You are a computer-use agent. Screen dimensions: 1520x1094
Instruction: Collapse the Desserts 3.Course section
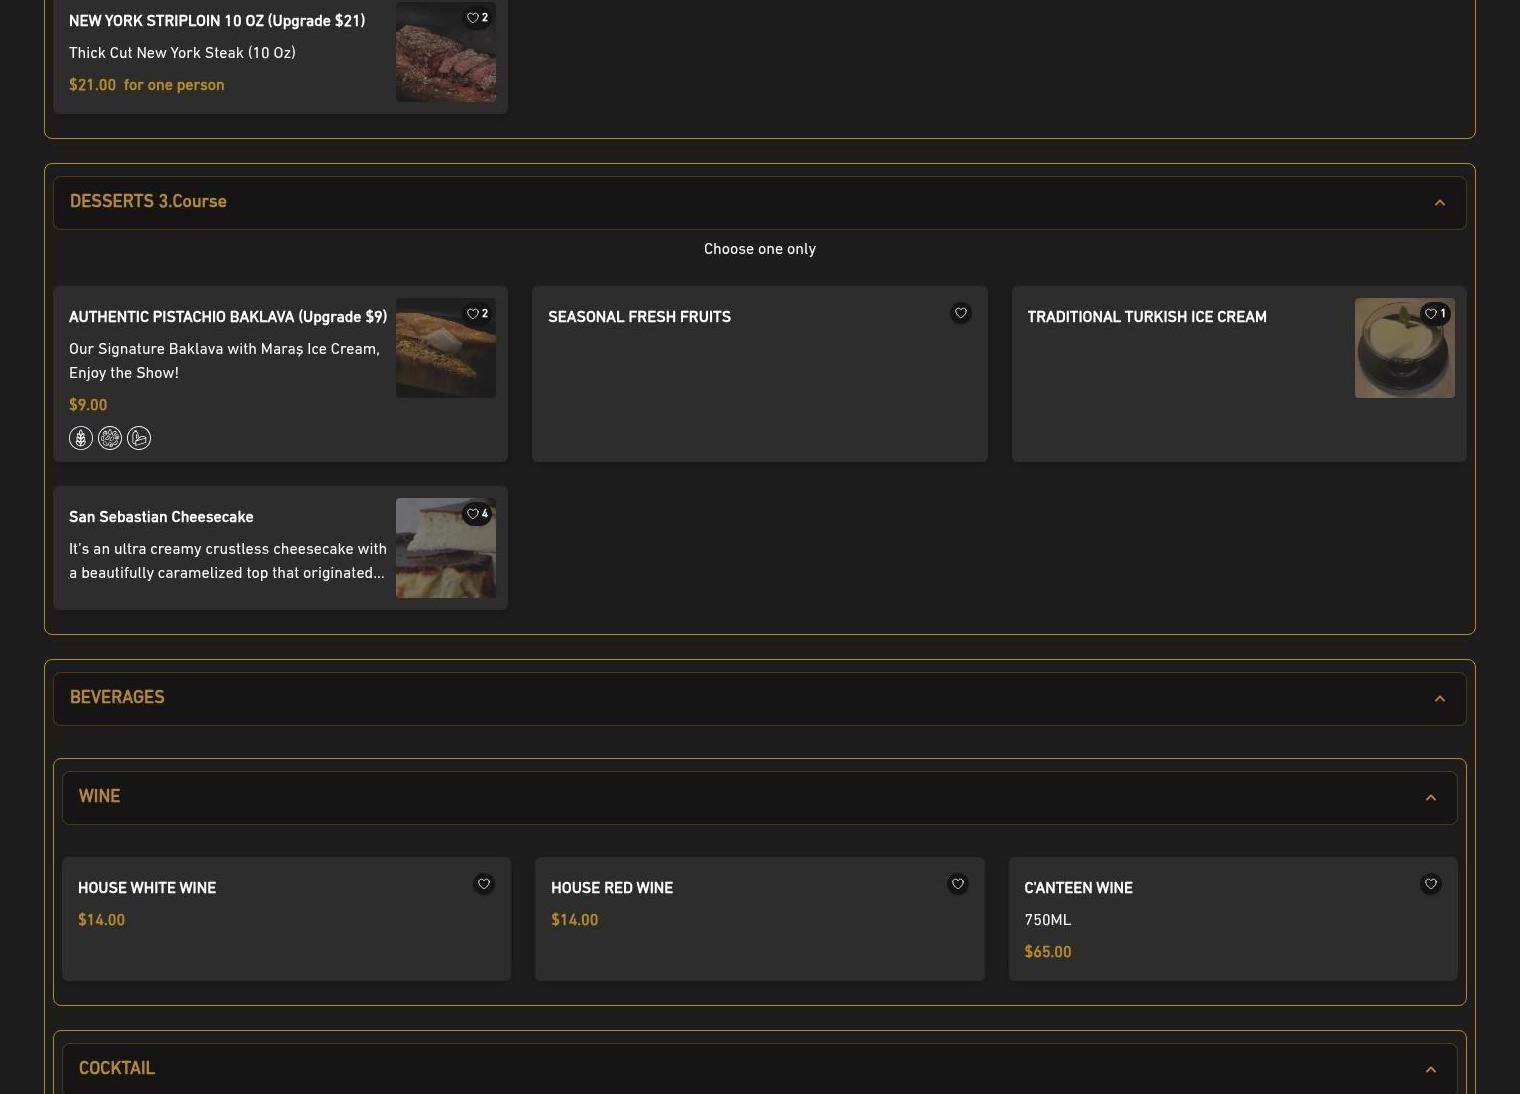(x=1439, y=203)
